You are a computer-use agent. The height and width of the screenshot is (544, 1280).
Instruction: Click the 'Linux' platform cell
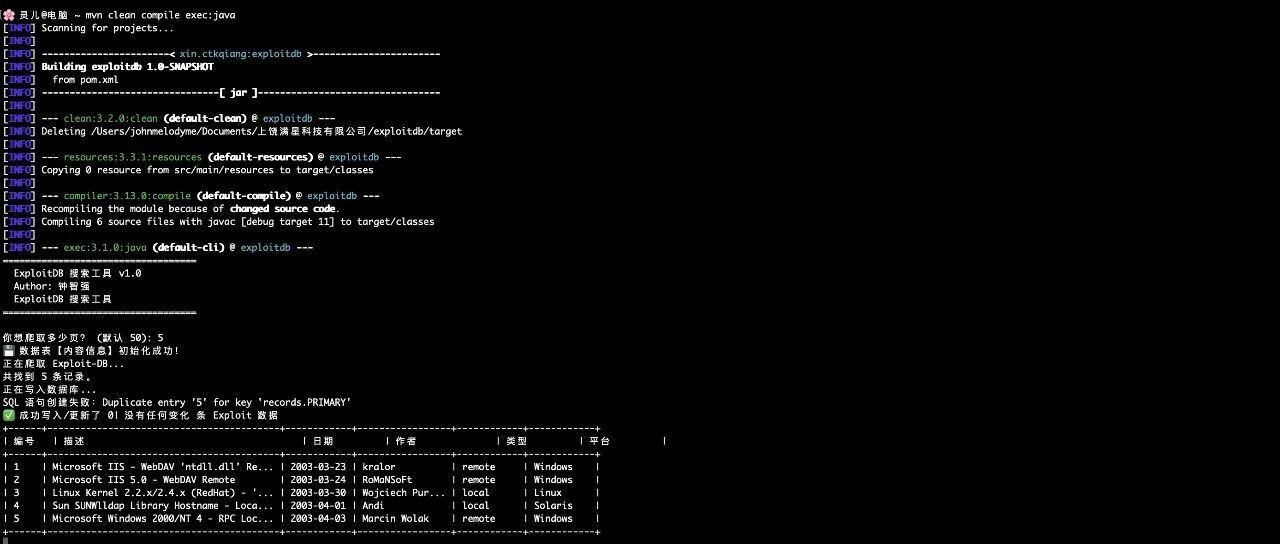[548, 493]
